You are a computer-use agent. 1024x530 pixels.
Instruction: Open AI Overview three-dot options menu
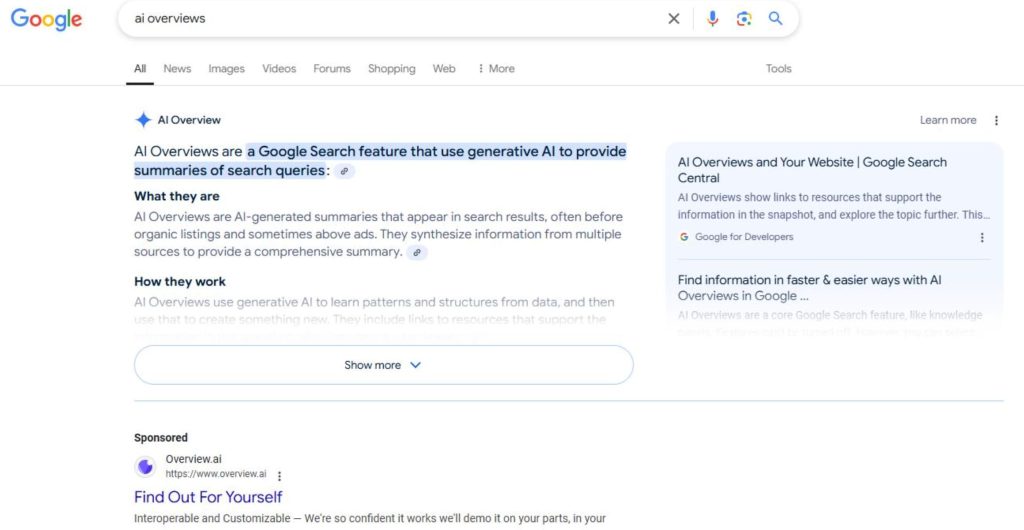click(x=996, y=120)
